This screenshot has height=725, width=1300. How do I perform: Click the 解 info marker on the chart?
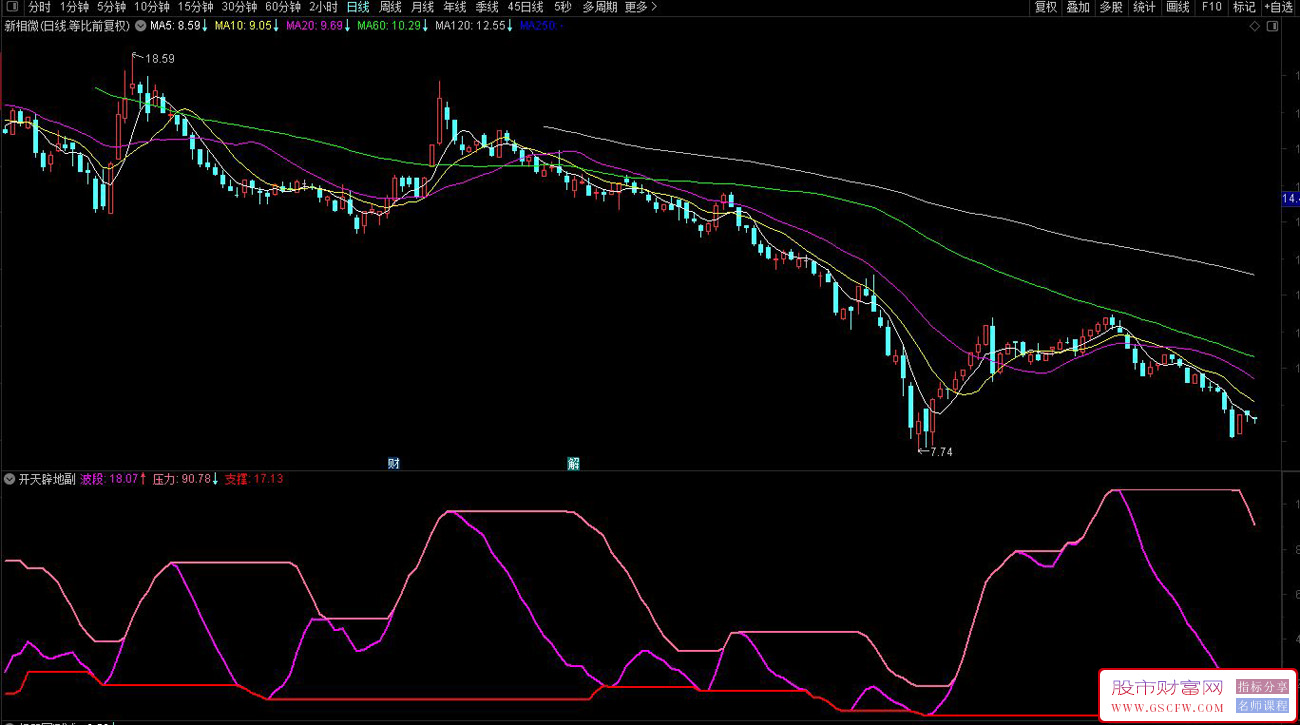coord(574,463)
